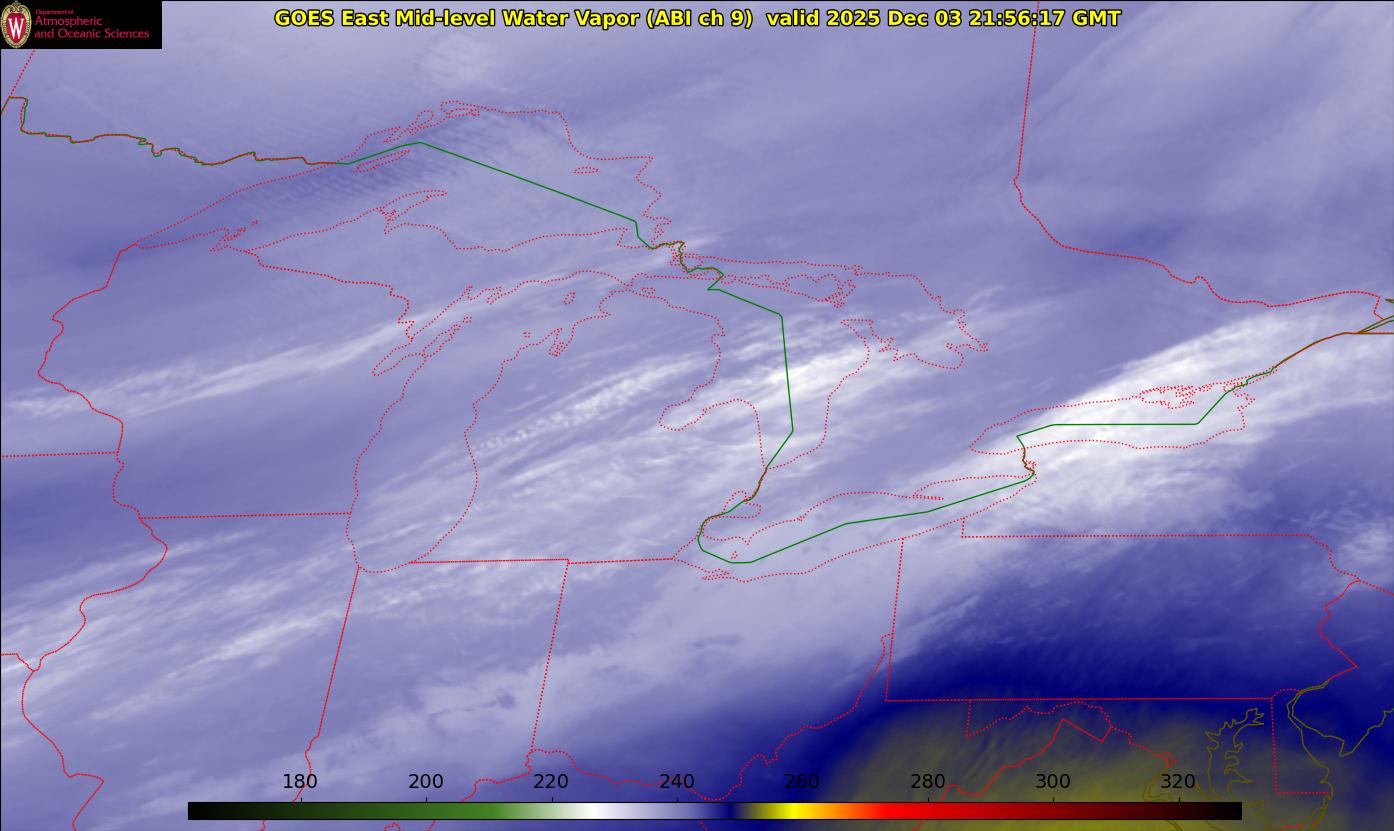Click the 320 tick label on colorbar
Viewport: 1394px width, 831px height.
tap(1178, 781)
